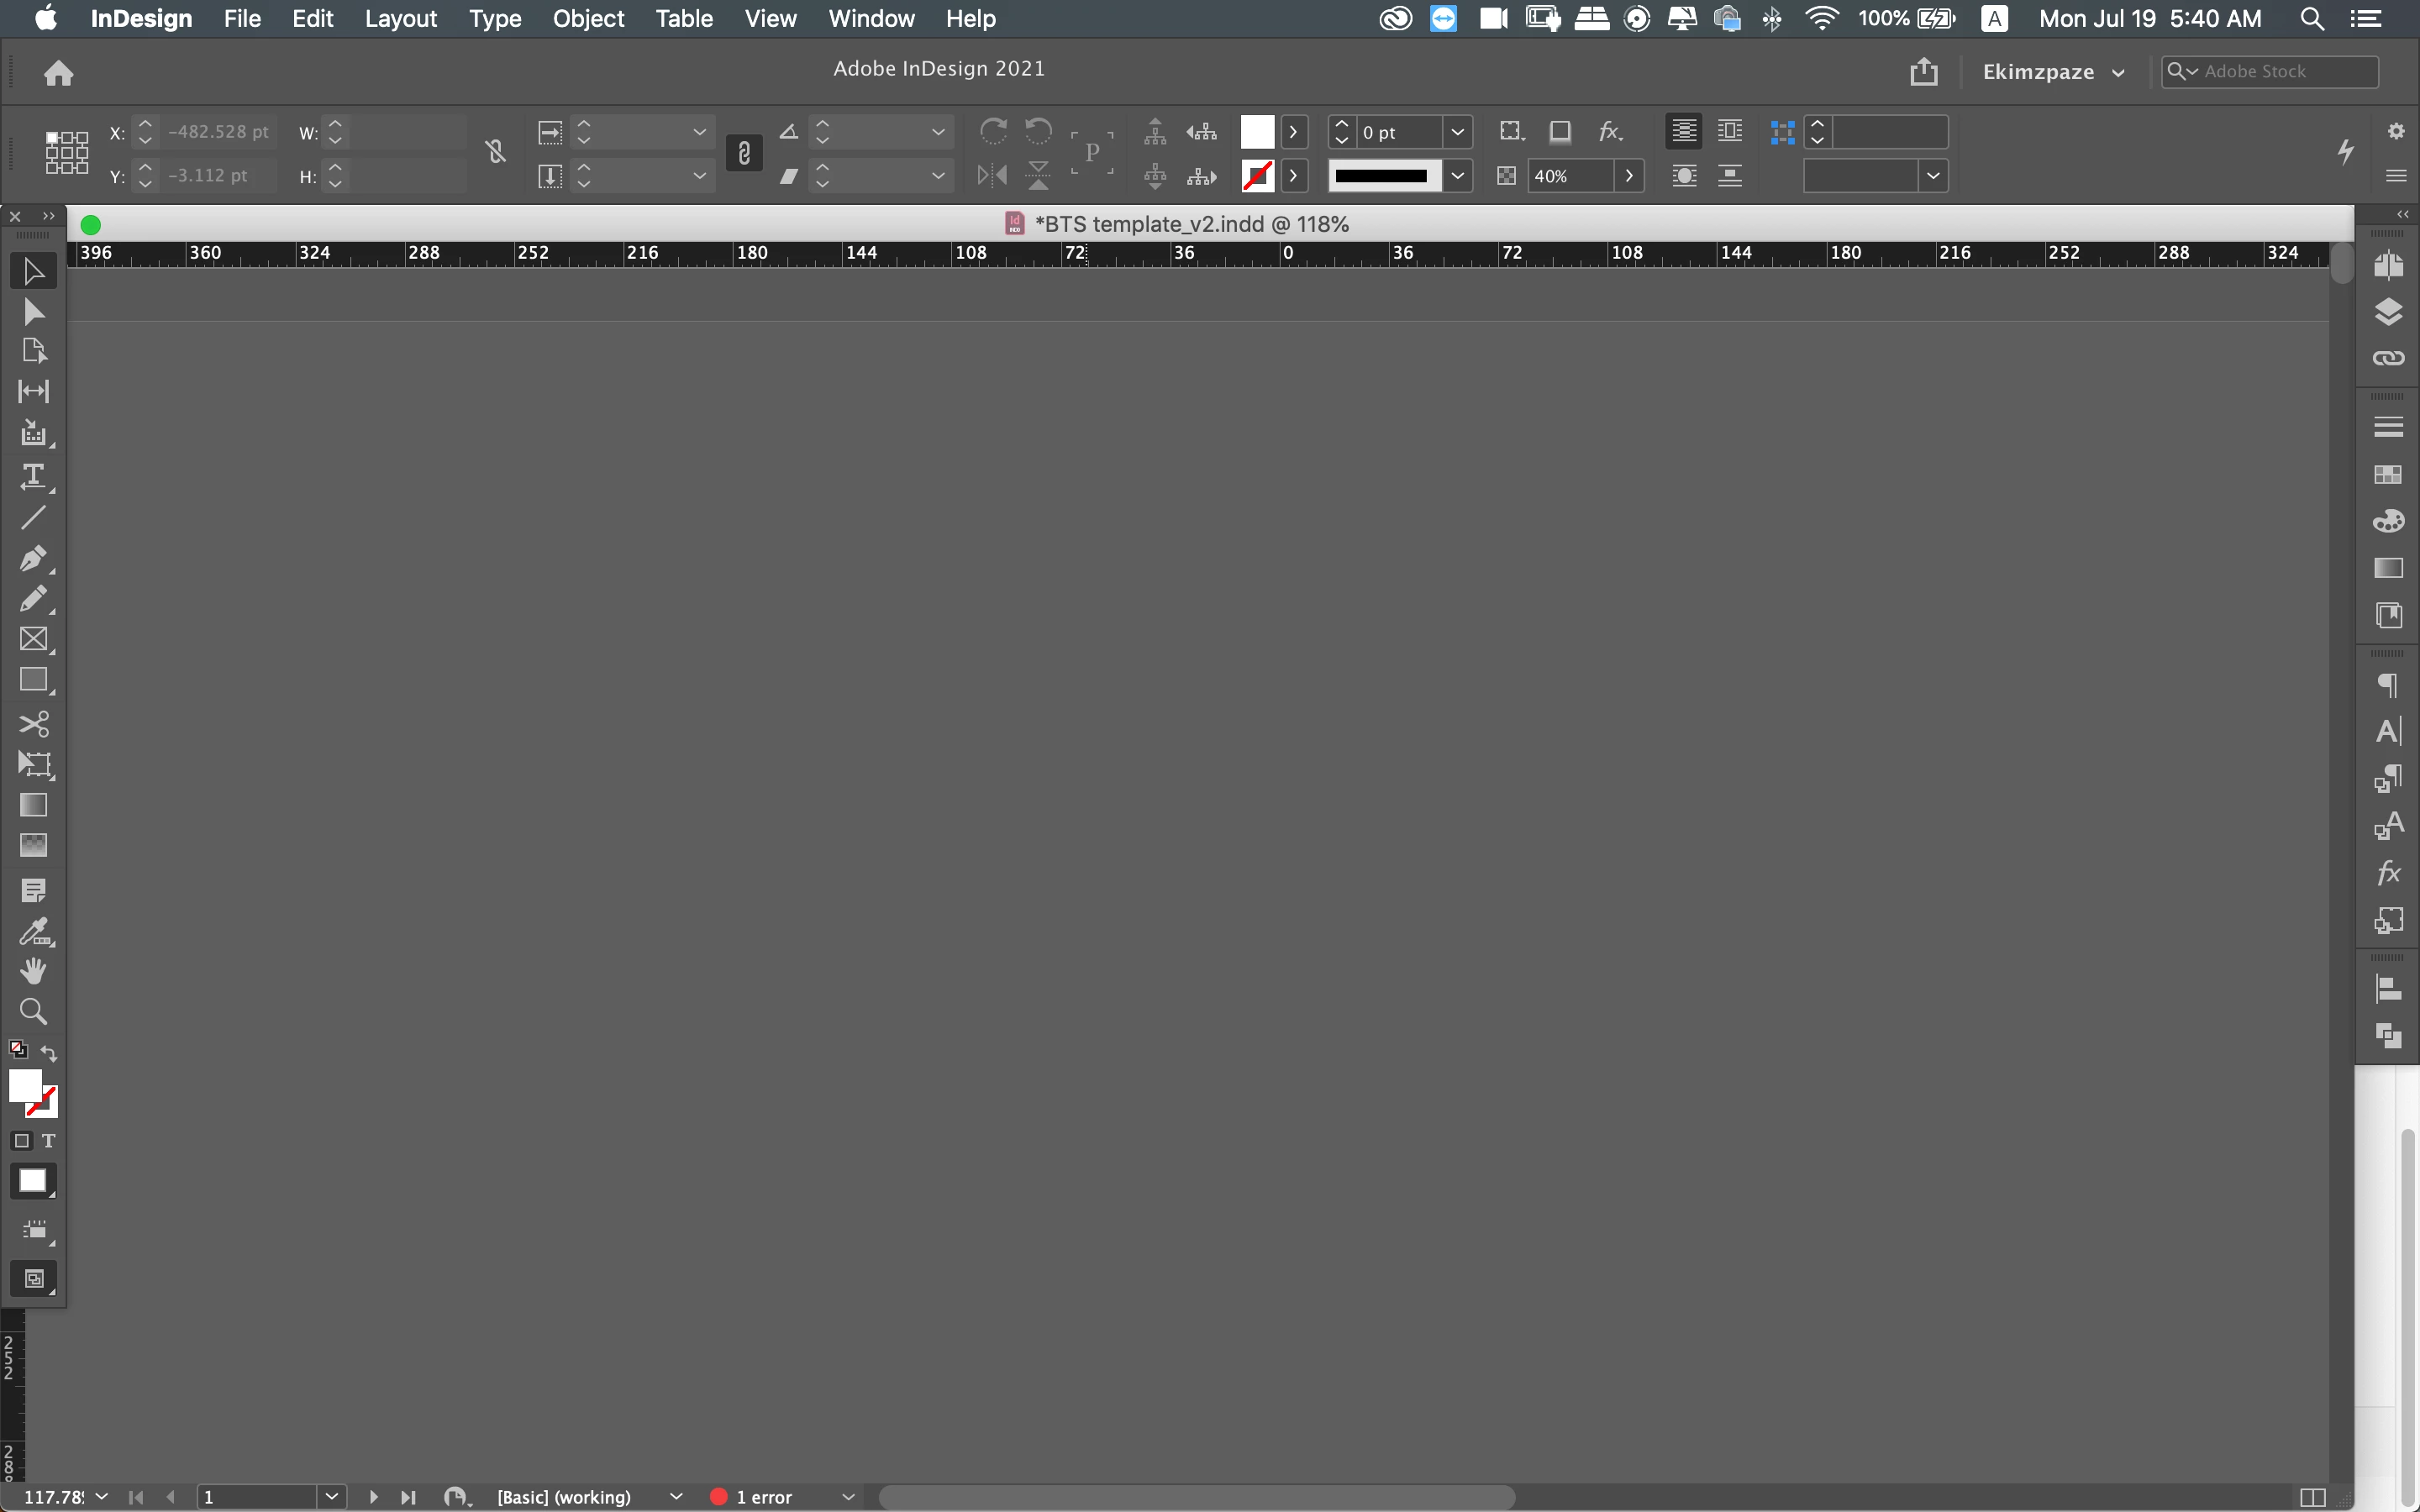Open the preflight error menu dropdown
2420x1512 pixels.
[848, 1497]
